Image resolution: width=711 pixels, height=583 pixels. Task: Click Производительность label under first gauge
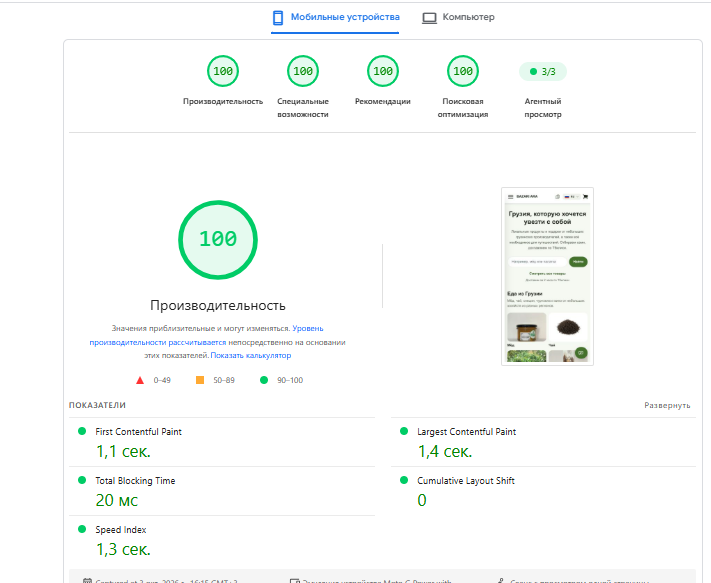pos(223,101)
